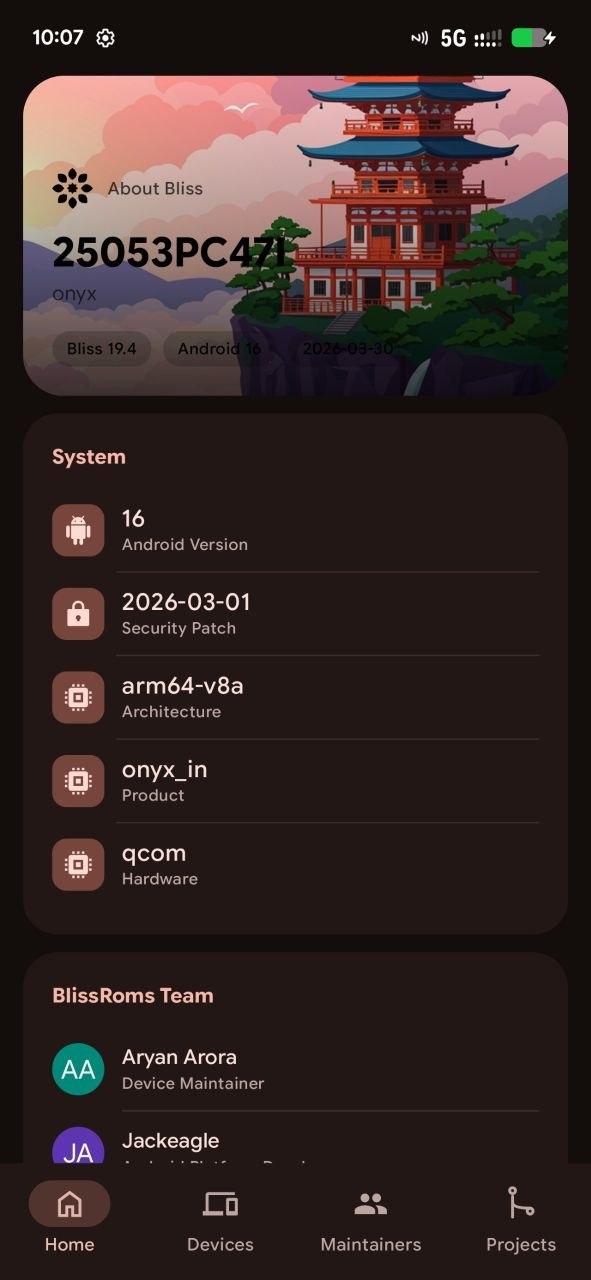Tap the AA avatar for Aryan Arora

click(78, 1069)
